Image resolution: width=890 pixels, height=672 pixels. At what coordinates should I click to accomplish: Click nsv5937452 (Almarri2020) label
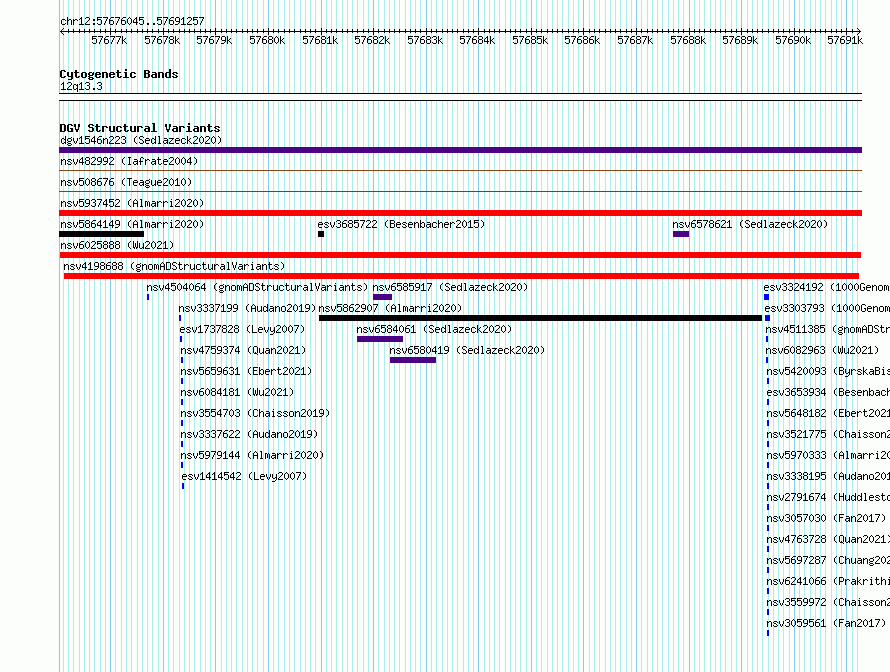132,203
